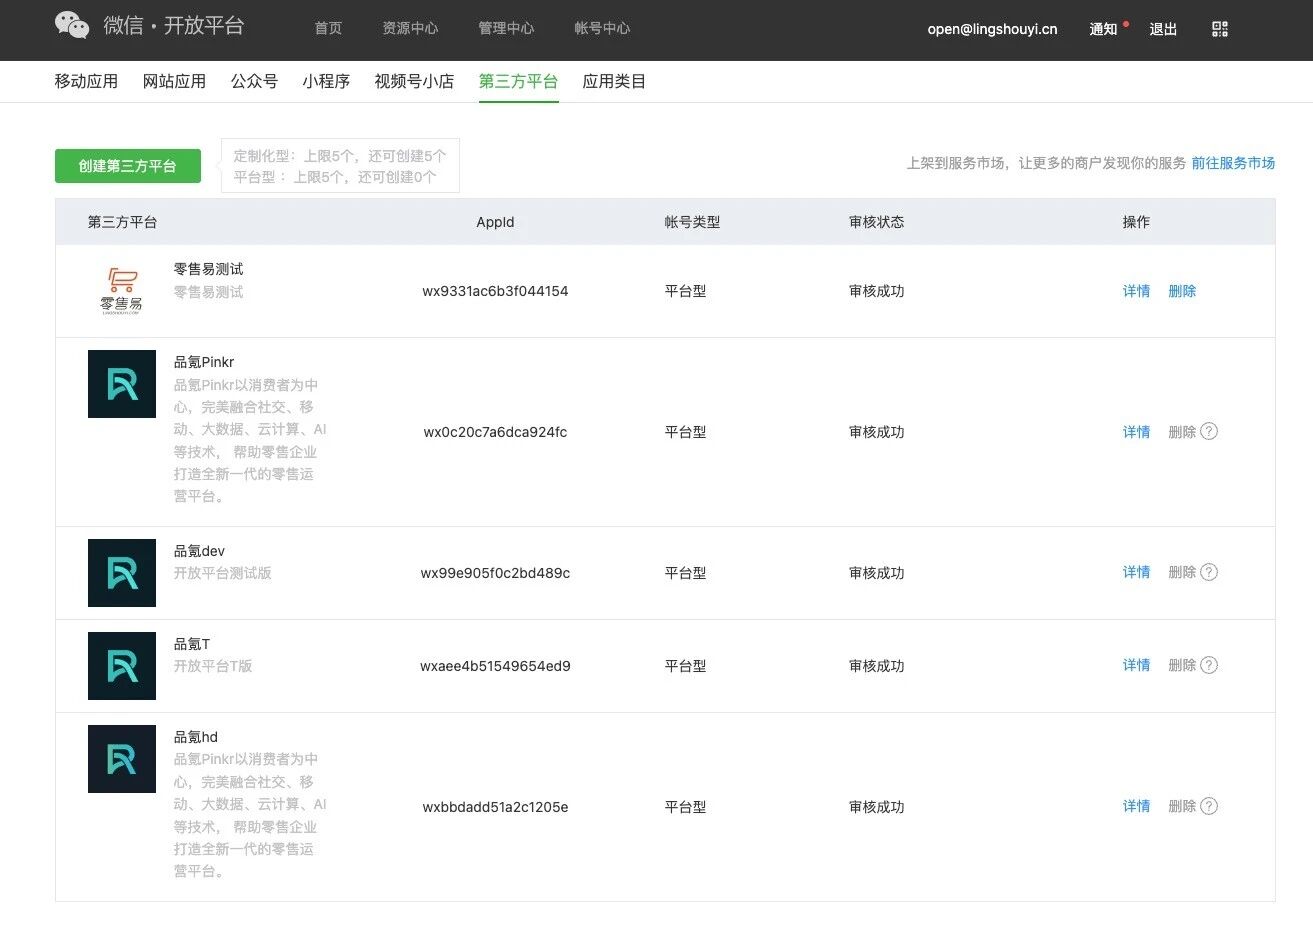Open 资源中心 in the top navigation
Viewport: 1313px width, 942px height.
410,28
